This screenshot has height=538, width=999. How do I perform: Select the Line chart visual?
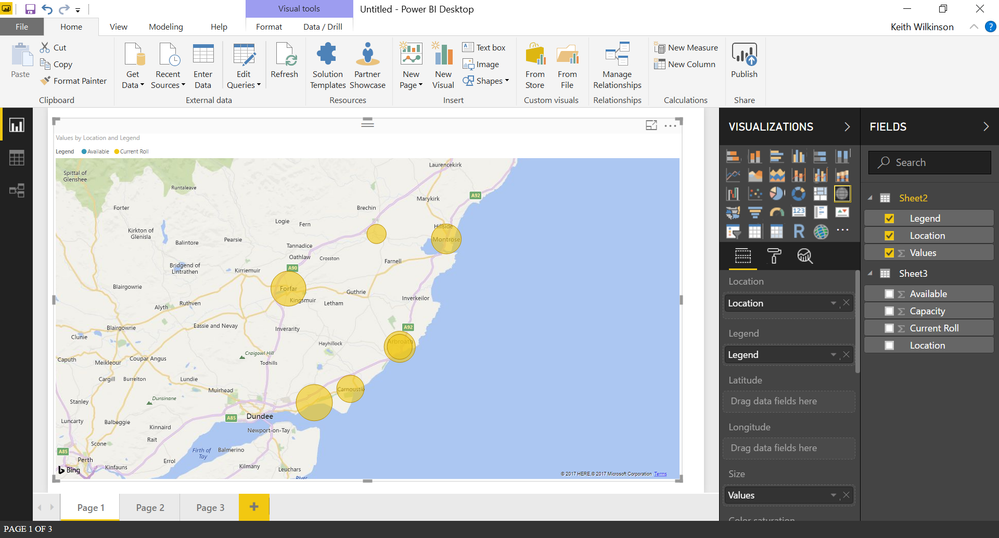click(733, 175)
